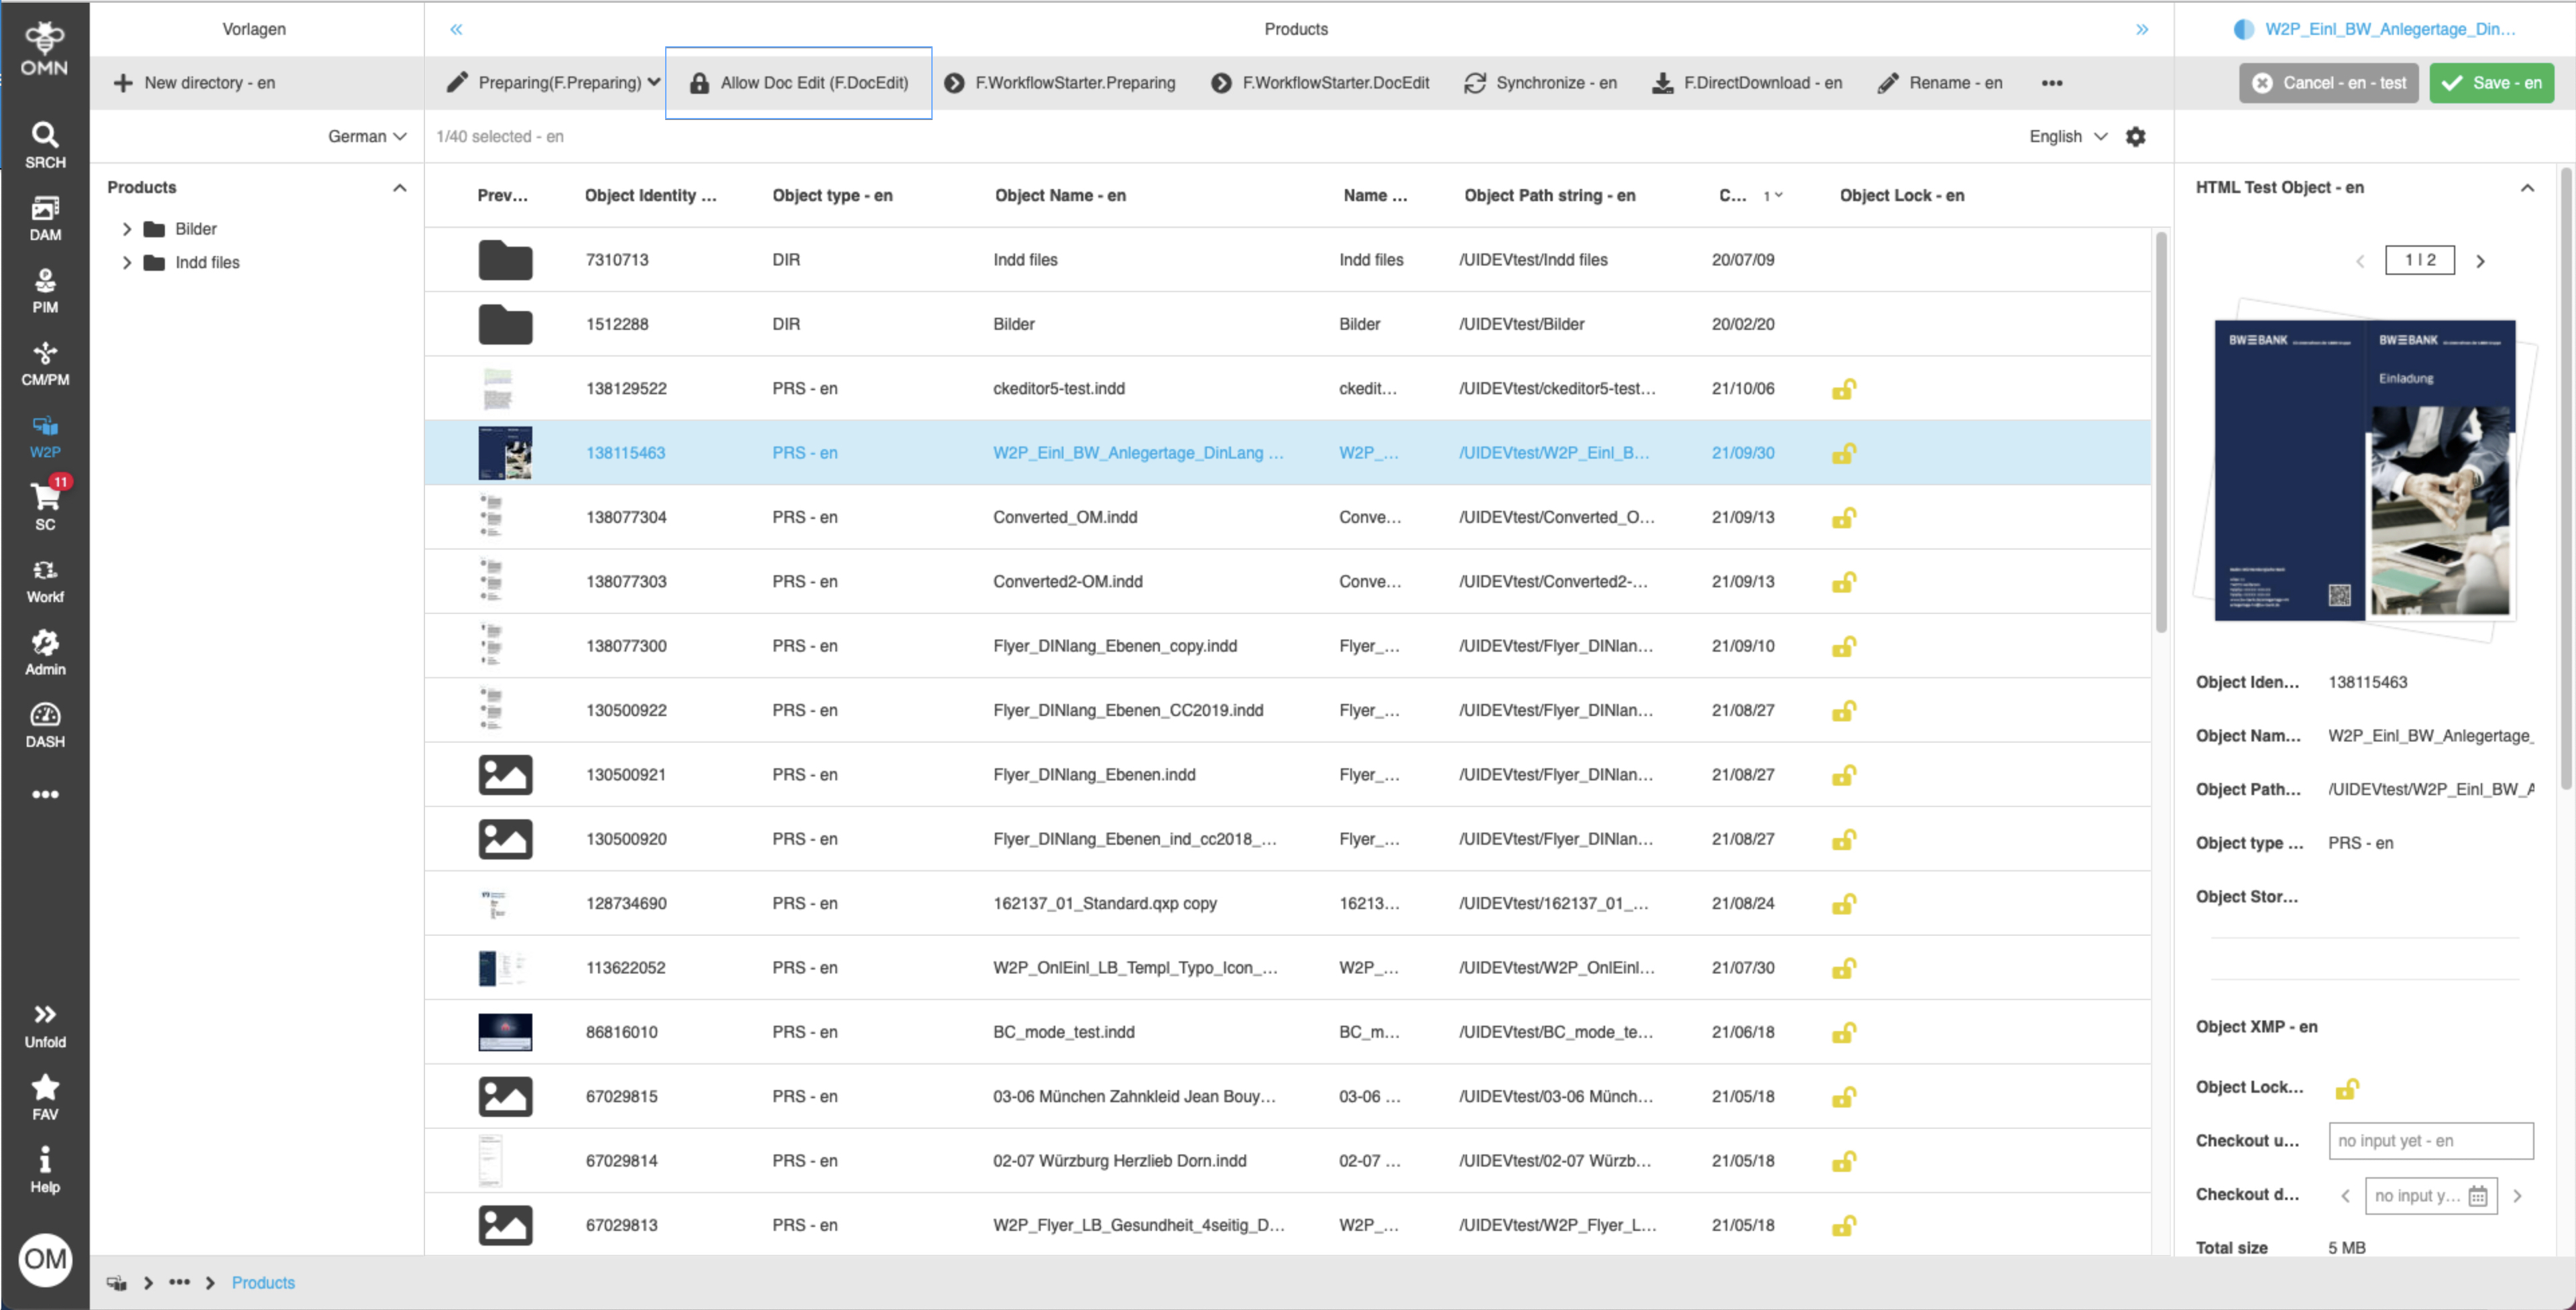Open the PIM module icon

tap(44, 290)
